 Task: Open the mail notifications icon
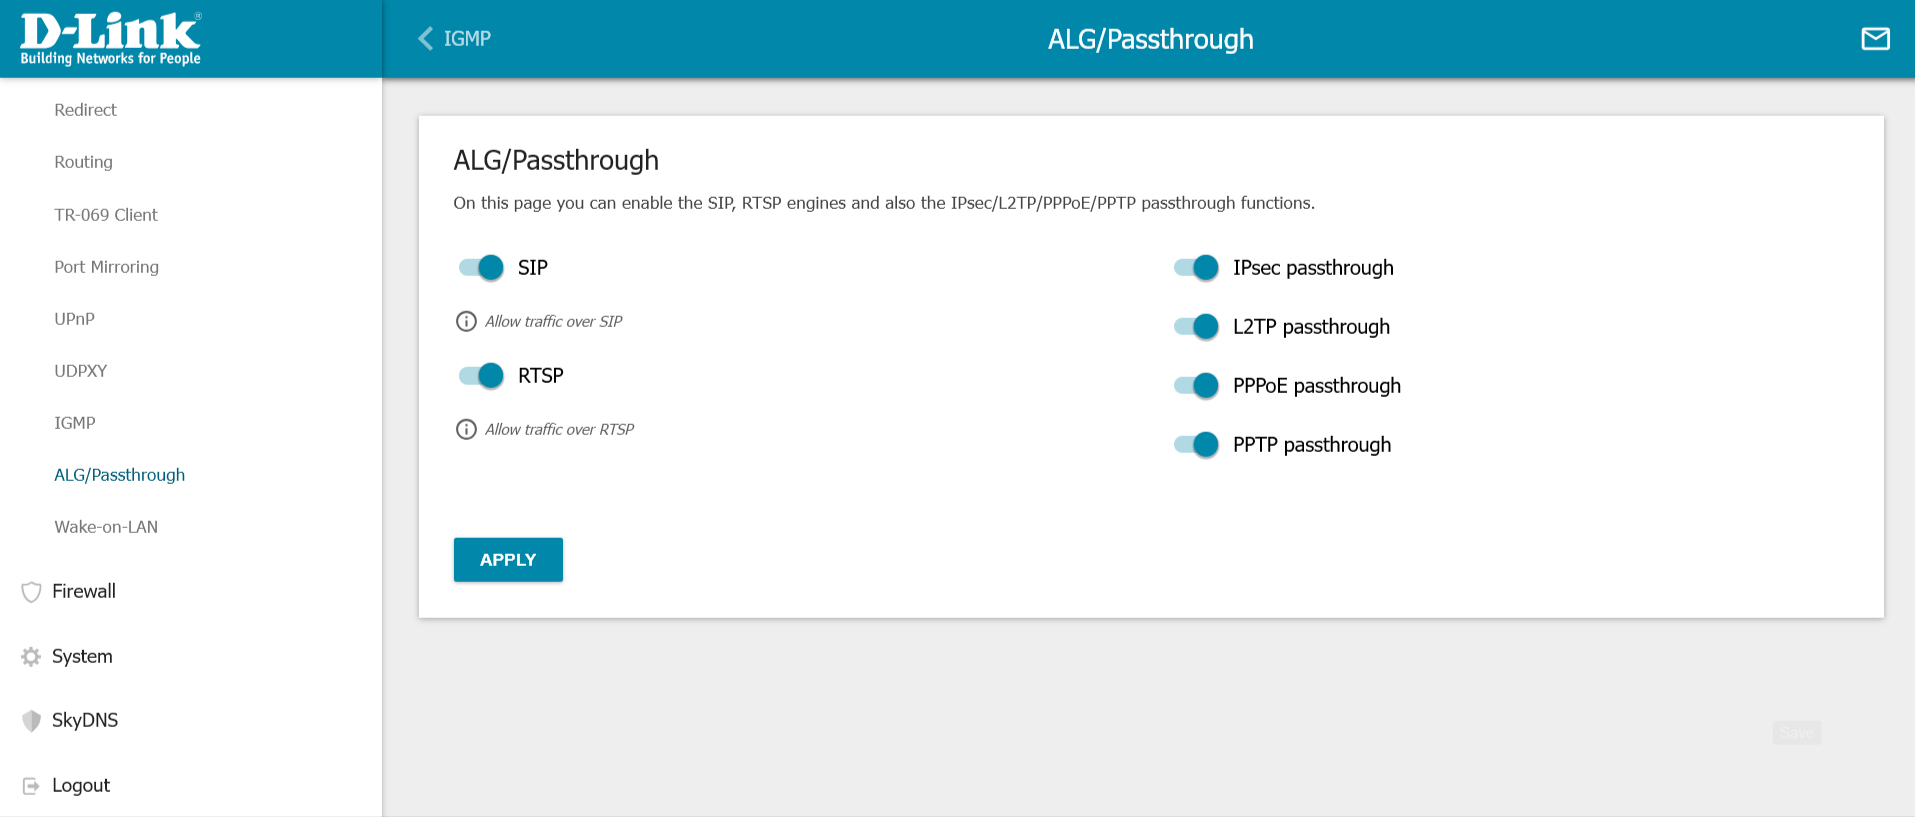coord(1875,39)
